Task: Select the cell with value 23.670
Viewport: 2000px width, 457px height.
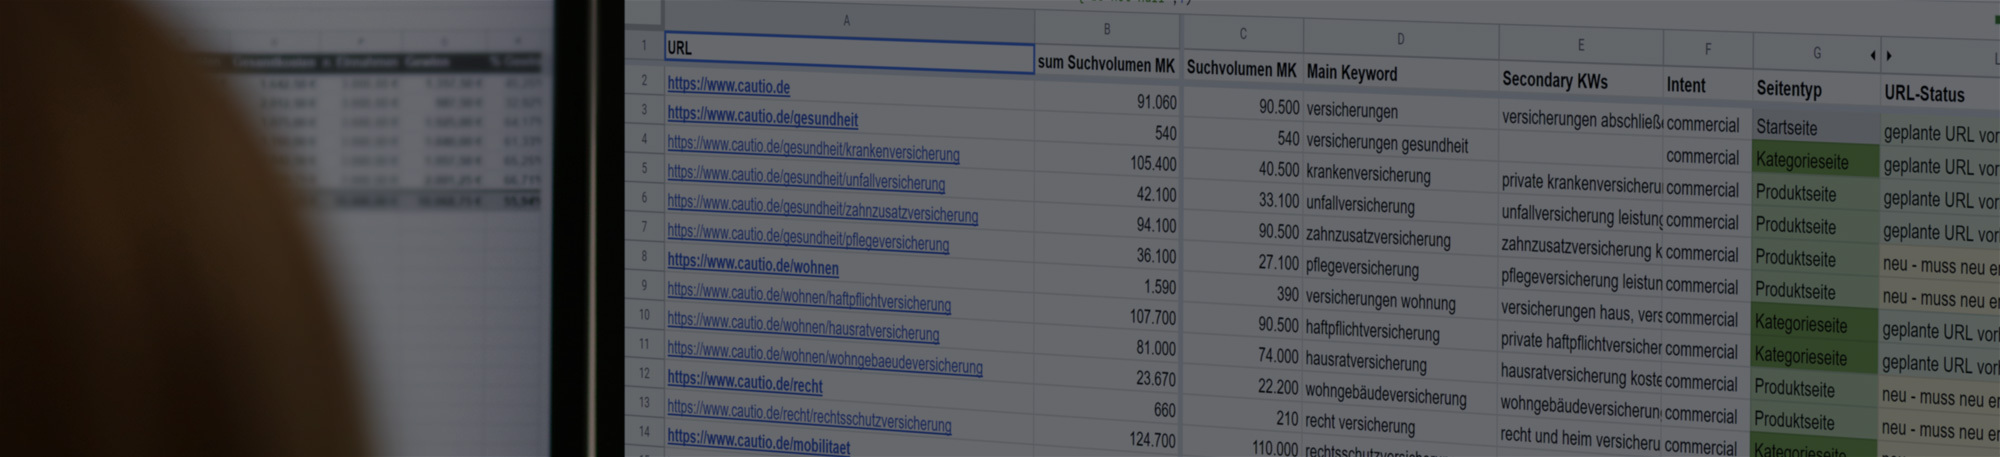Action: pyautogui.click(x=1107, y=379)
